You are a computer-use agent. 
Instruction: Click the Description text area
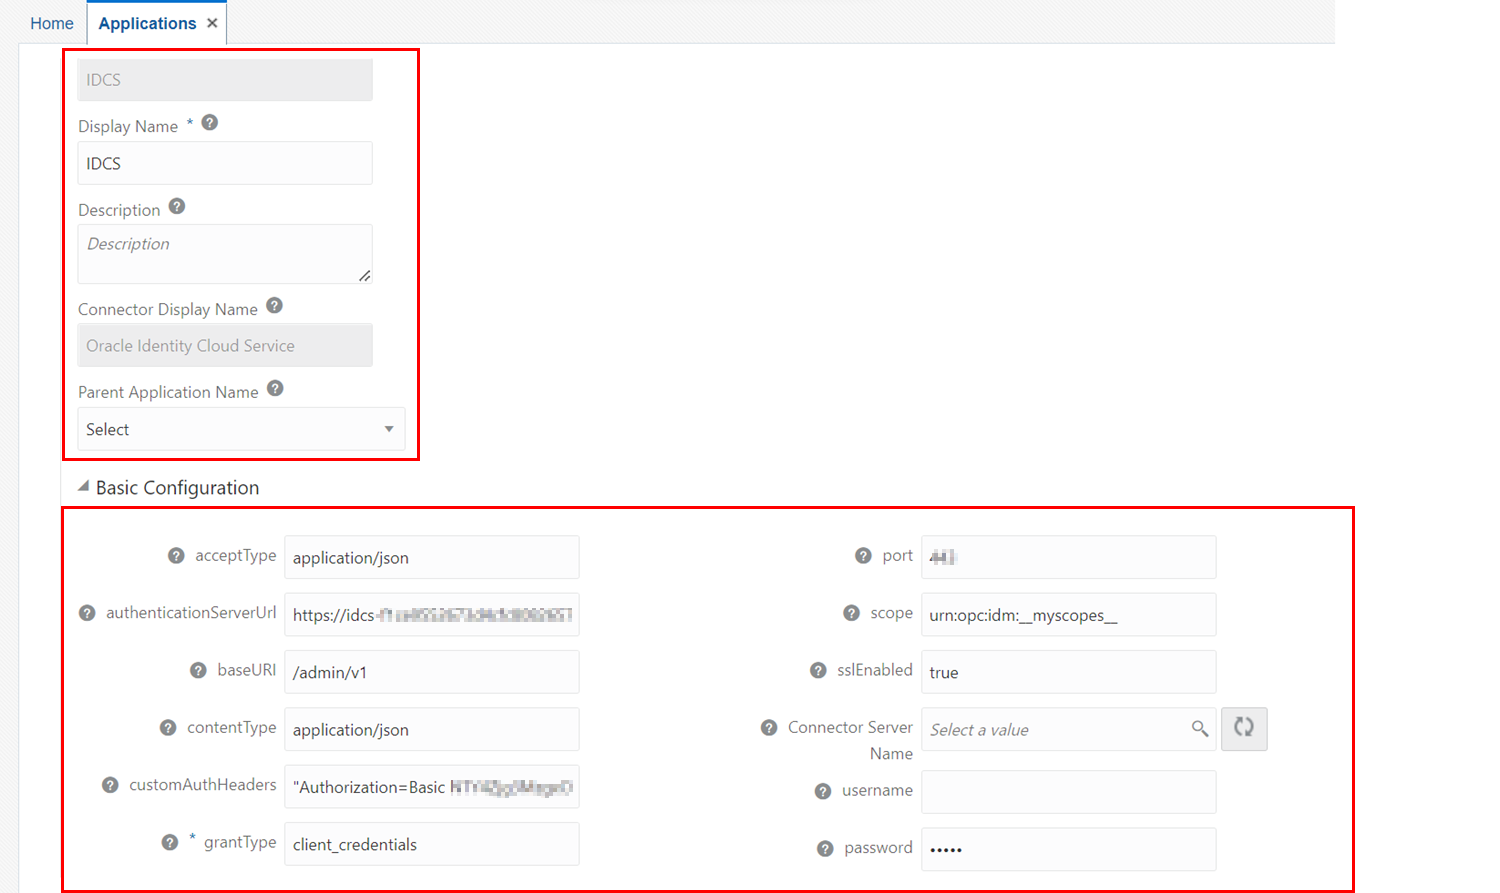(x=225, y=254)
